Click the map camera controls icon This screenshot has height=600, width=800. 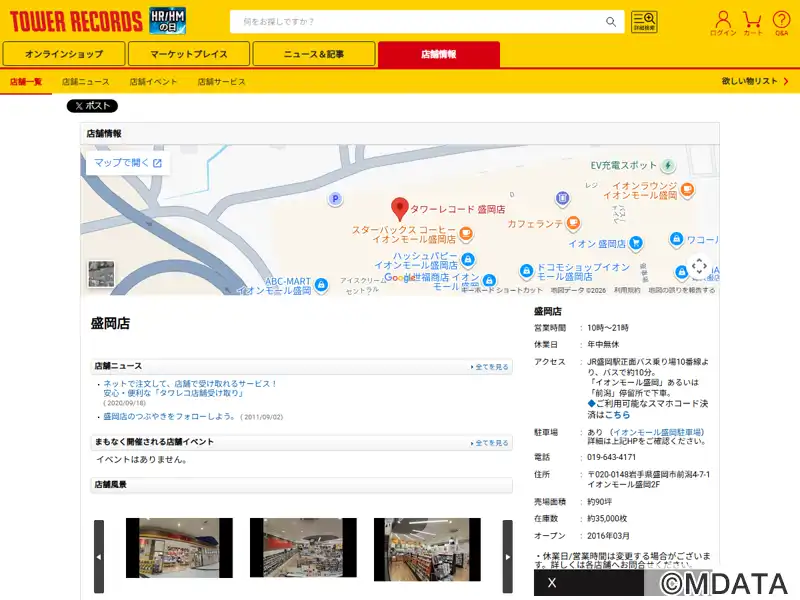(x=699, y=266)
